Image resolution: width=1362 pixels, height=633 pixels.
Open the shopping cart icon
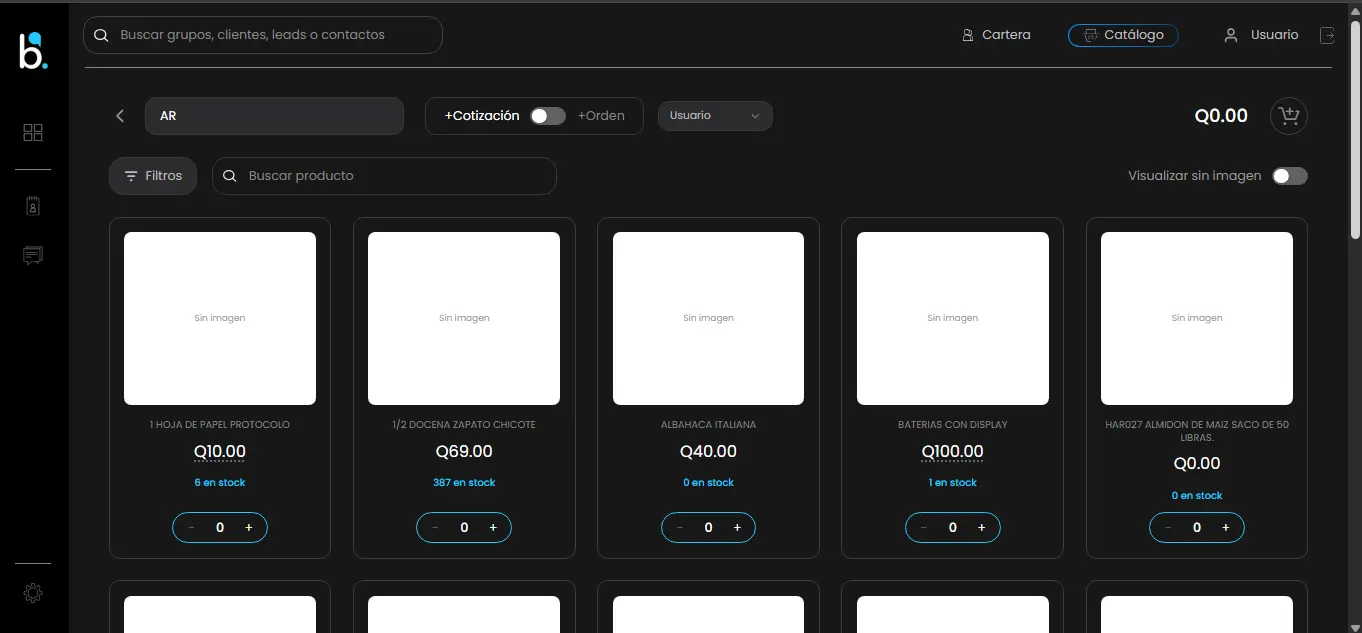1289,116
